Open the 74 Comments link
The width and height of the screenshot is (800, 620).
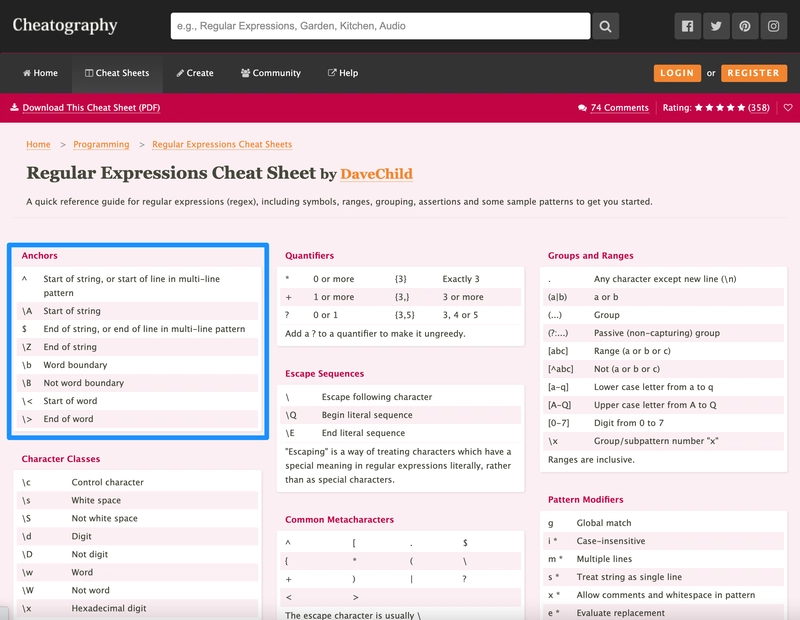[x=619, y=108]
